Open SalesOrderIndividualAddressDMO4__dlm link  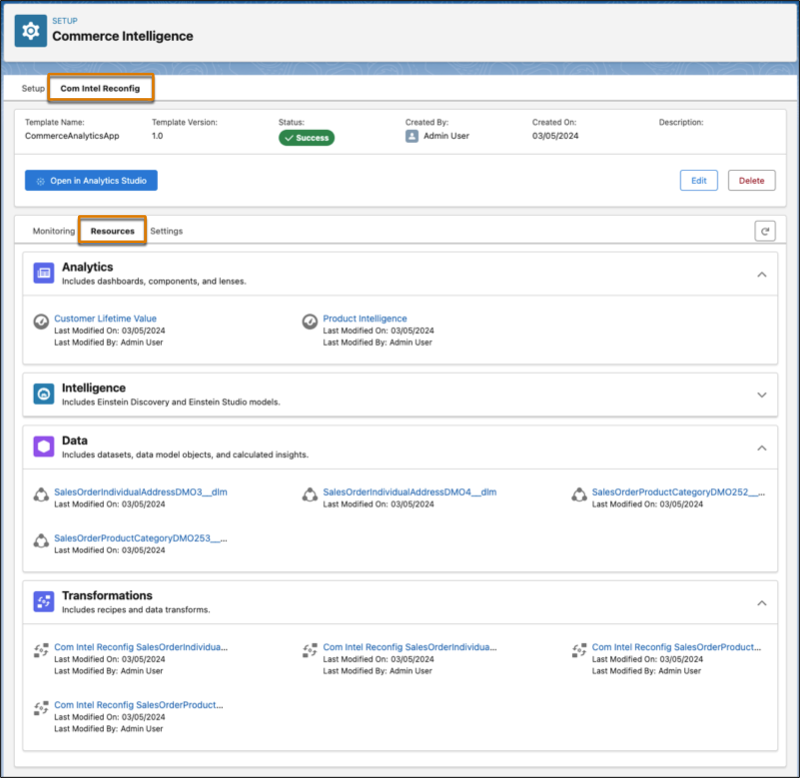(x=410, y=492)
